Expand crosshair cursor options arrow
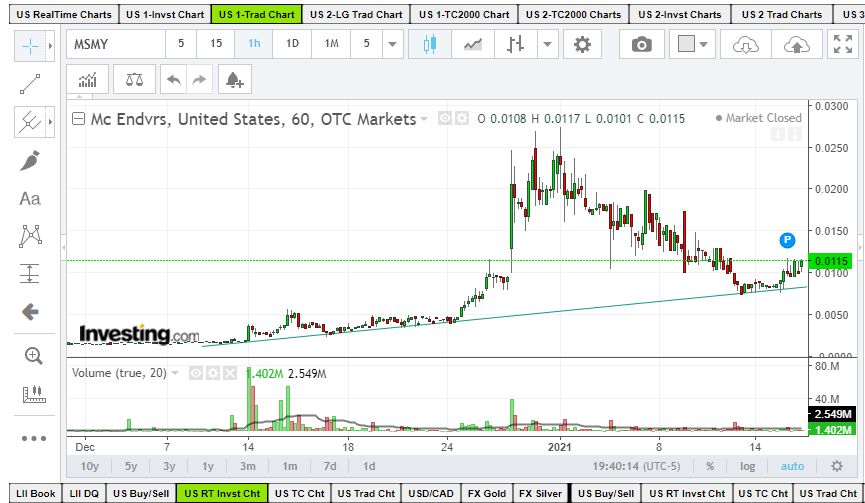 (51, 46)
